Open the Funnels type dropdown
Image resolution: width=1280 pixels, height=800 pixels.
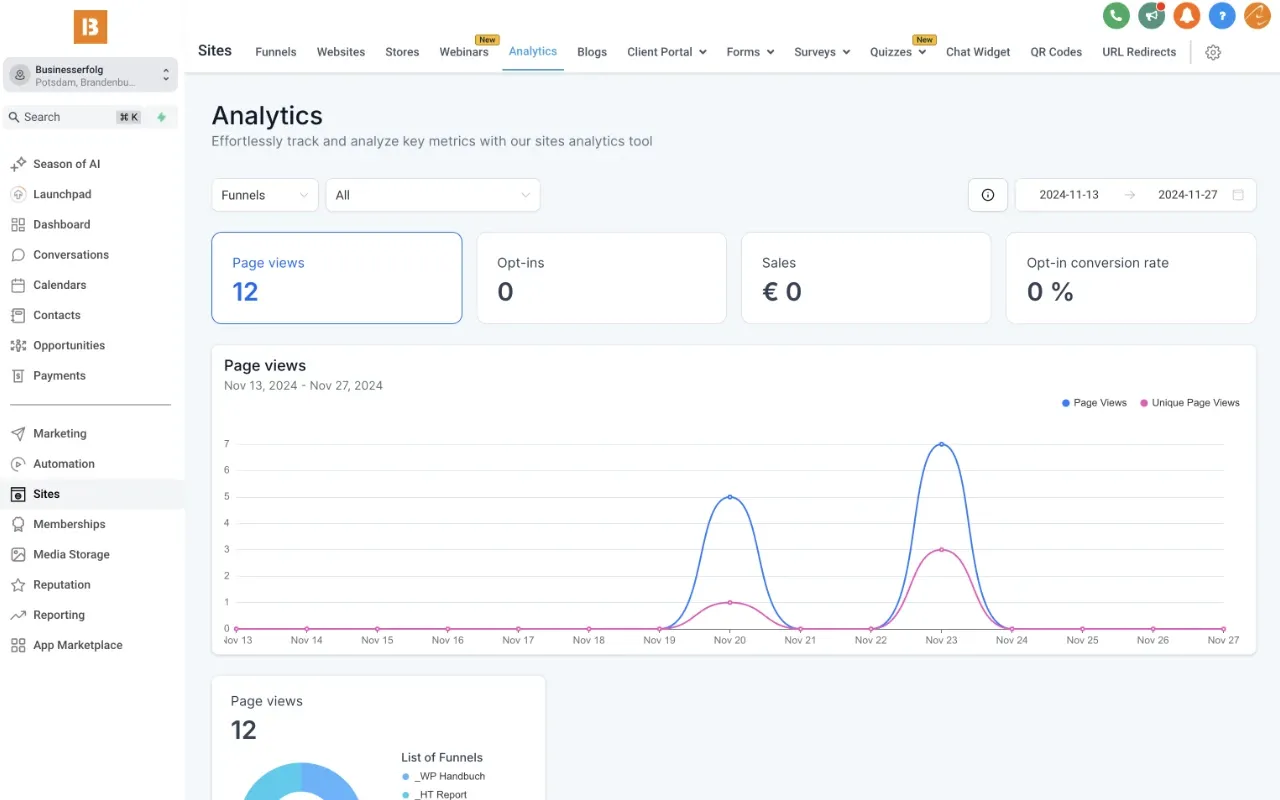tap(264, 194)
